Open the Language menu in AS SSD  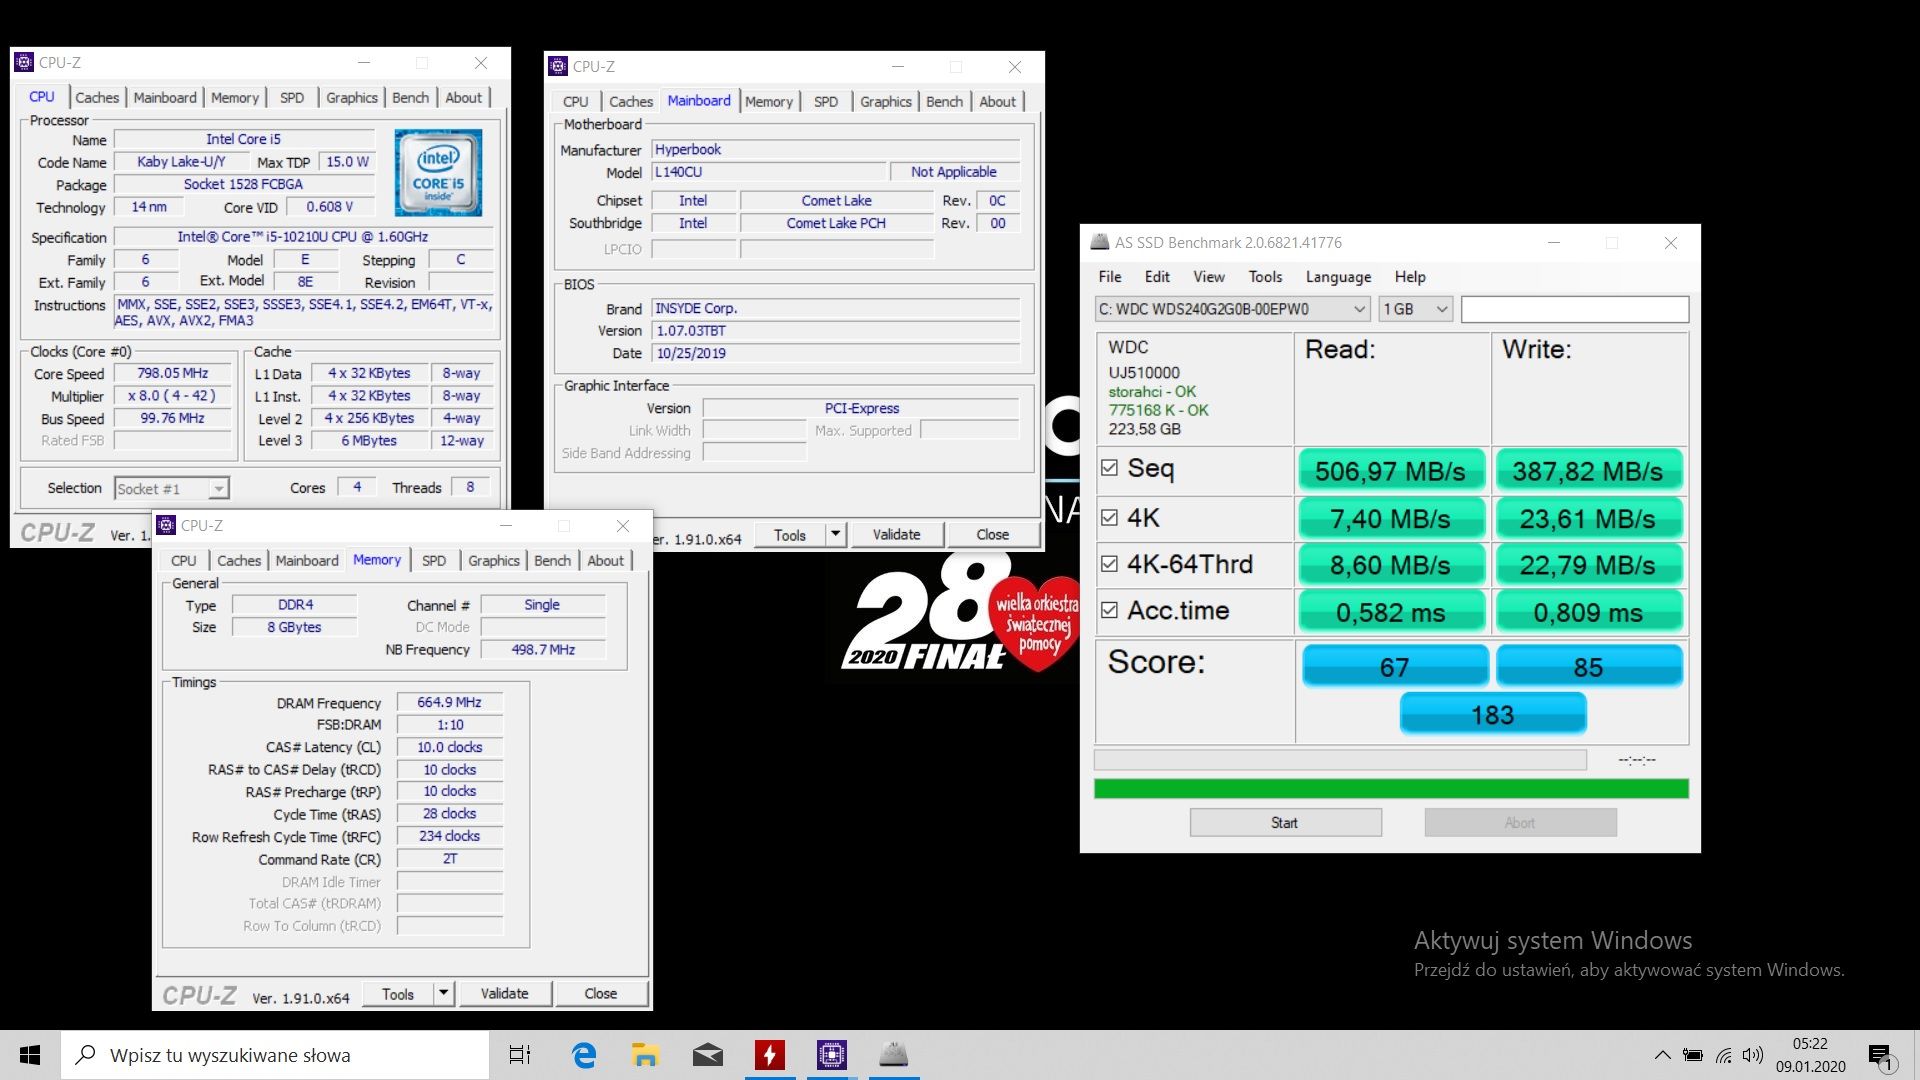(x=1337, y=277)
